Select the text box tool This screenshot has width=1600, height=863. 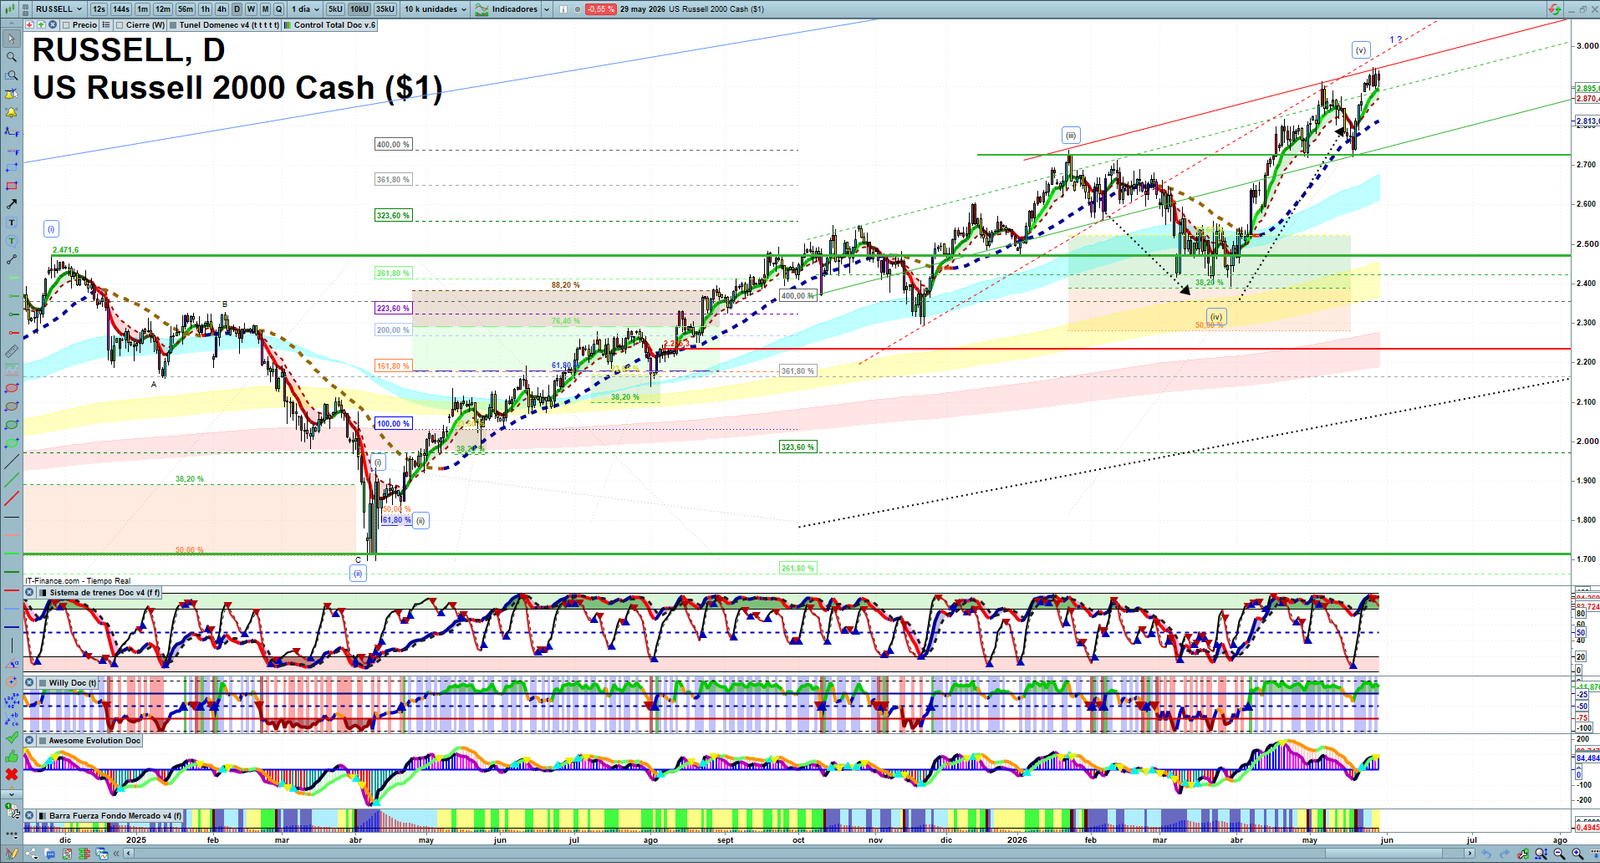(x=12, y=222)
